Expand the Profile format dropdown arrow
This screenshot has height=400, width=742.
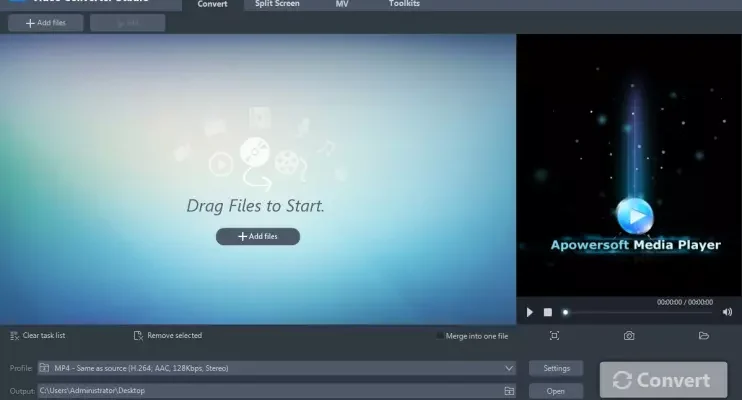click(x=509, y=368)
